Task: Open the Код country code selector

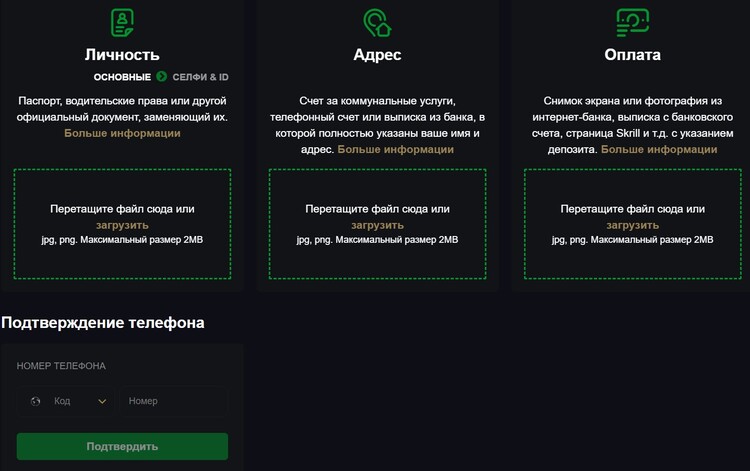Action: [x=65, y=401]
